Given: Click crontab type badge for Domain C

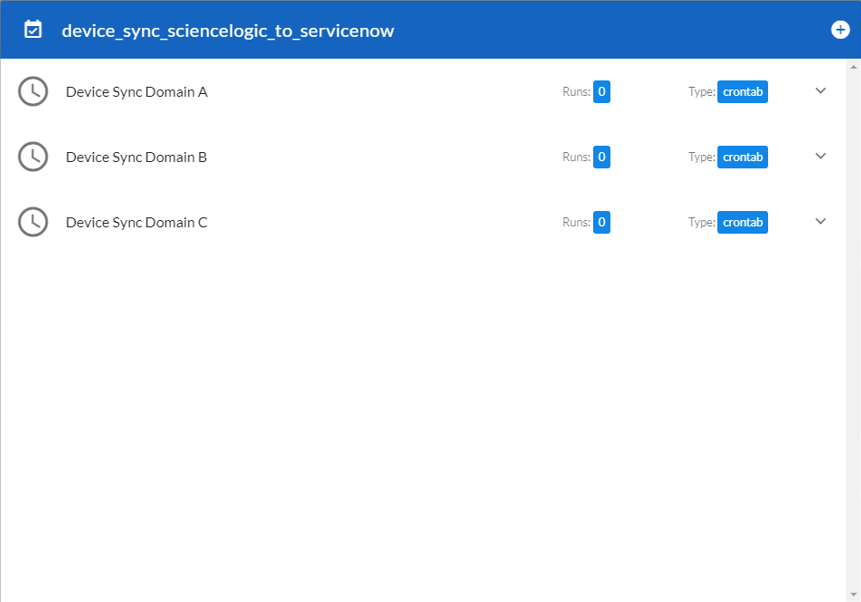Looking at the screenshot, I should (742, 222).
